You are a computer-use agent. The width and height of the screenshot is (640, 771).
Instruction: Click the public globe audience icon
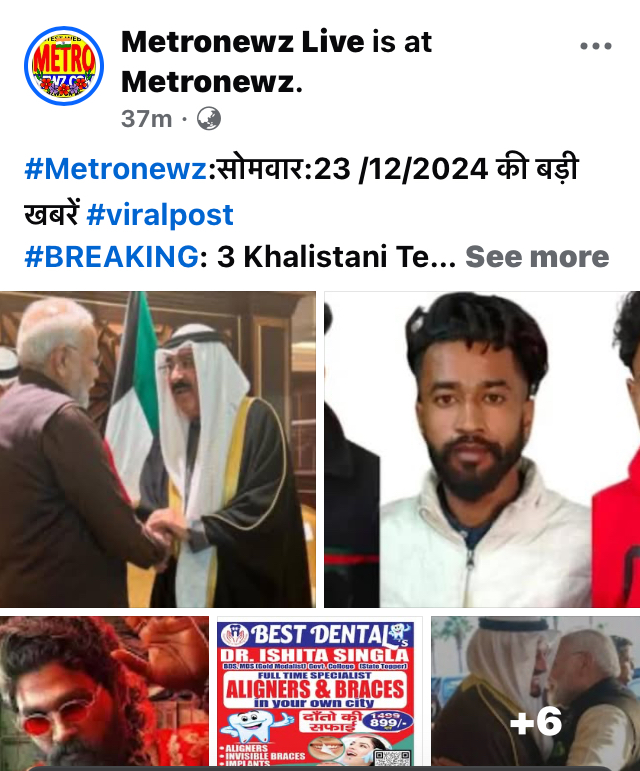[x=209, y=119]
